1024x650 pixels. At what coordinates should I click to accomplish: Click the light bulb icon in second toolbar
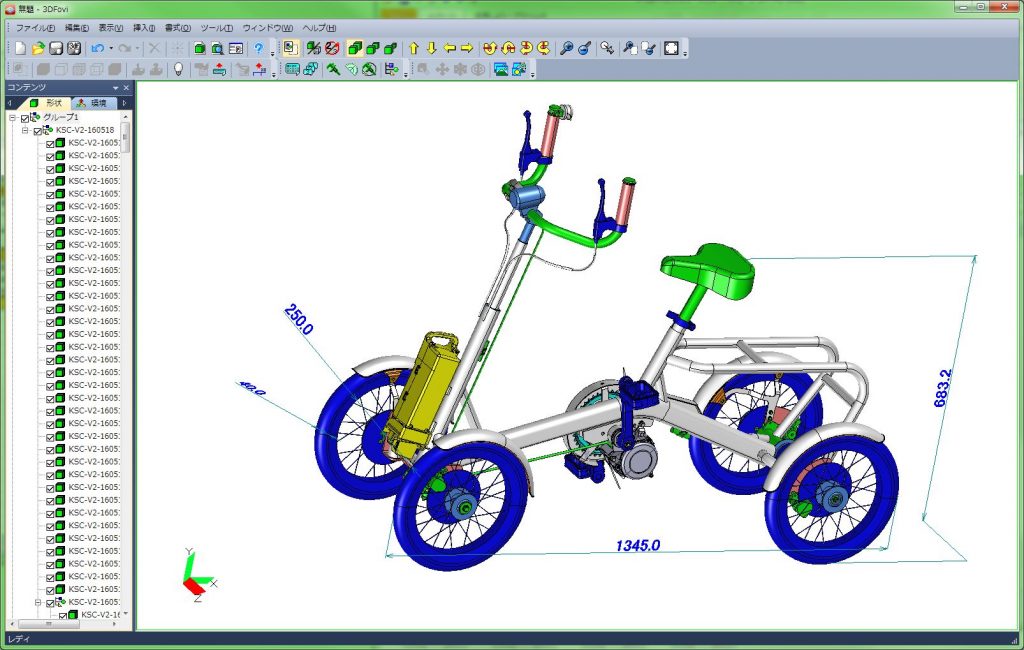click(179, 69)
